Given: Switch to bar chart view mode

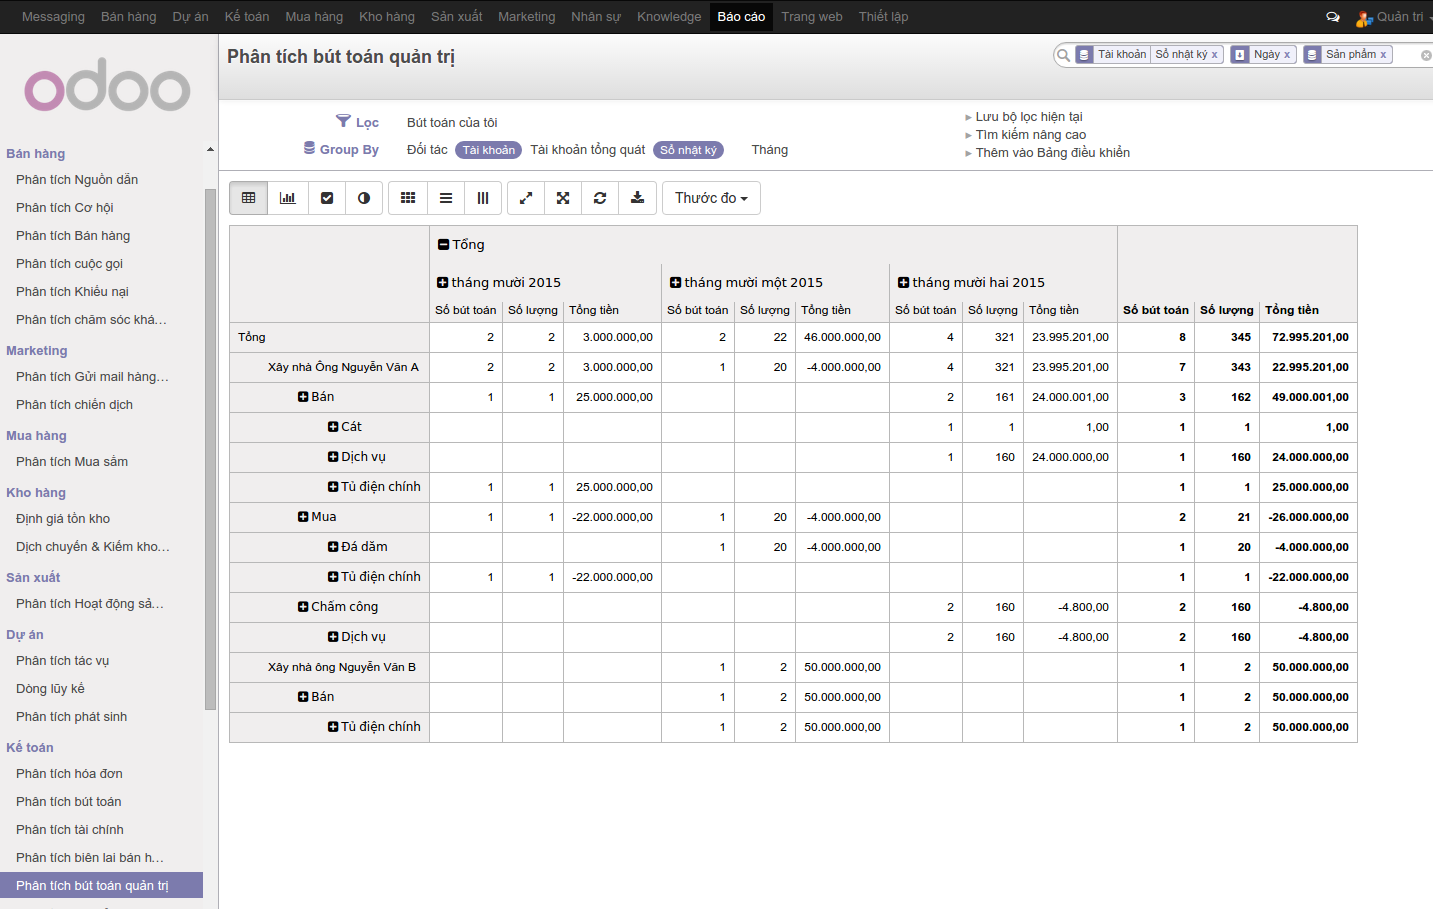Looking at the screenshot, I should 287,198.
